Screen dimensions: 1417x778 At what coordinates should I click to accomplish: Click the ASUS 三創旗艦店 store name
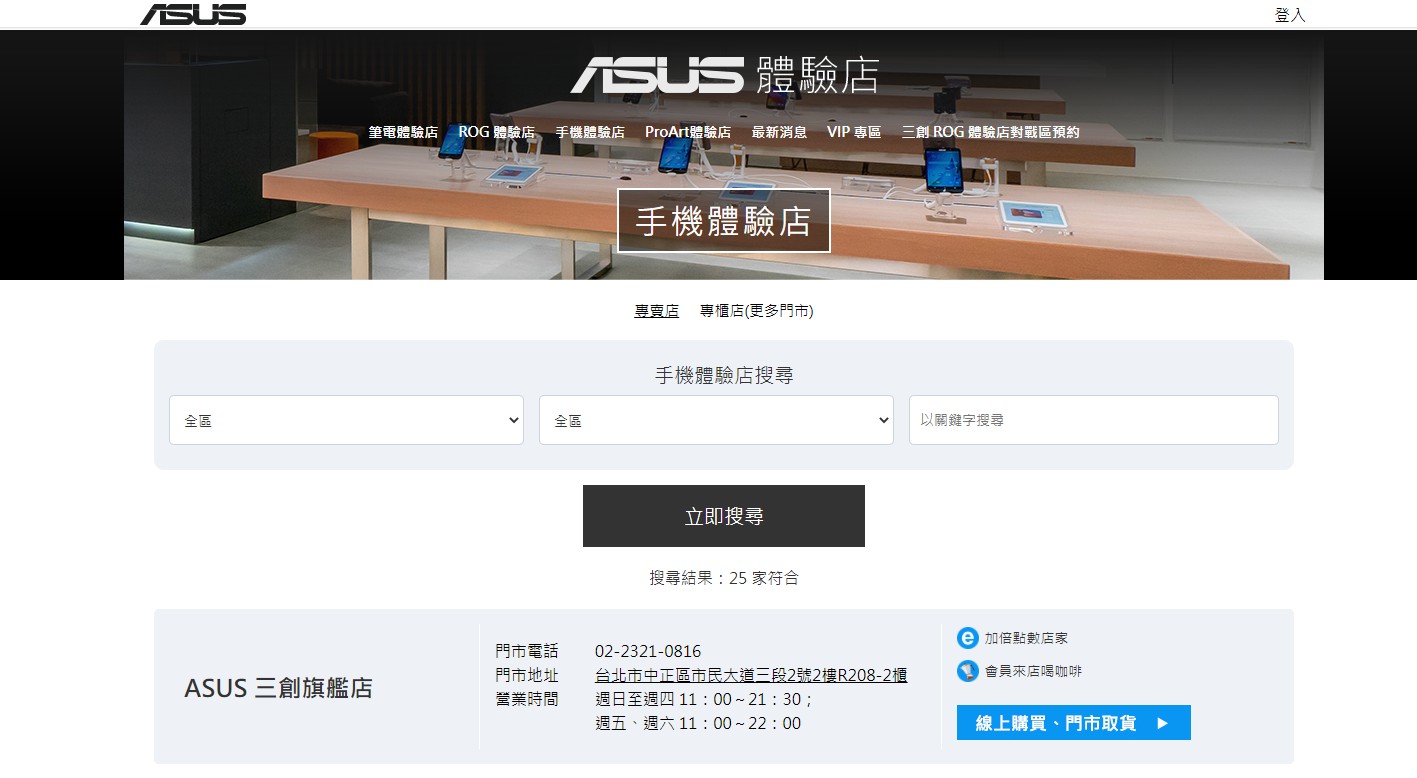[278, 688]
